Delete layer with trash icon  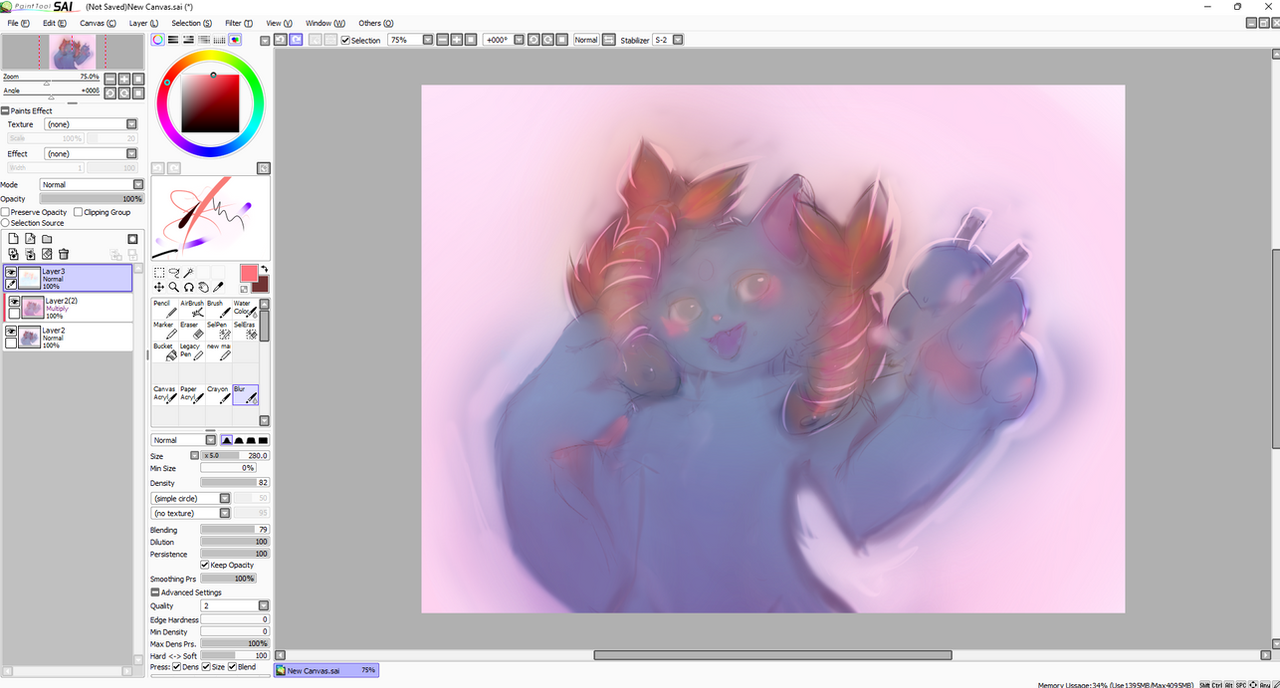63,255
